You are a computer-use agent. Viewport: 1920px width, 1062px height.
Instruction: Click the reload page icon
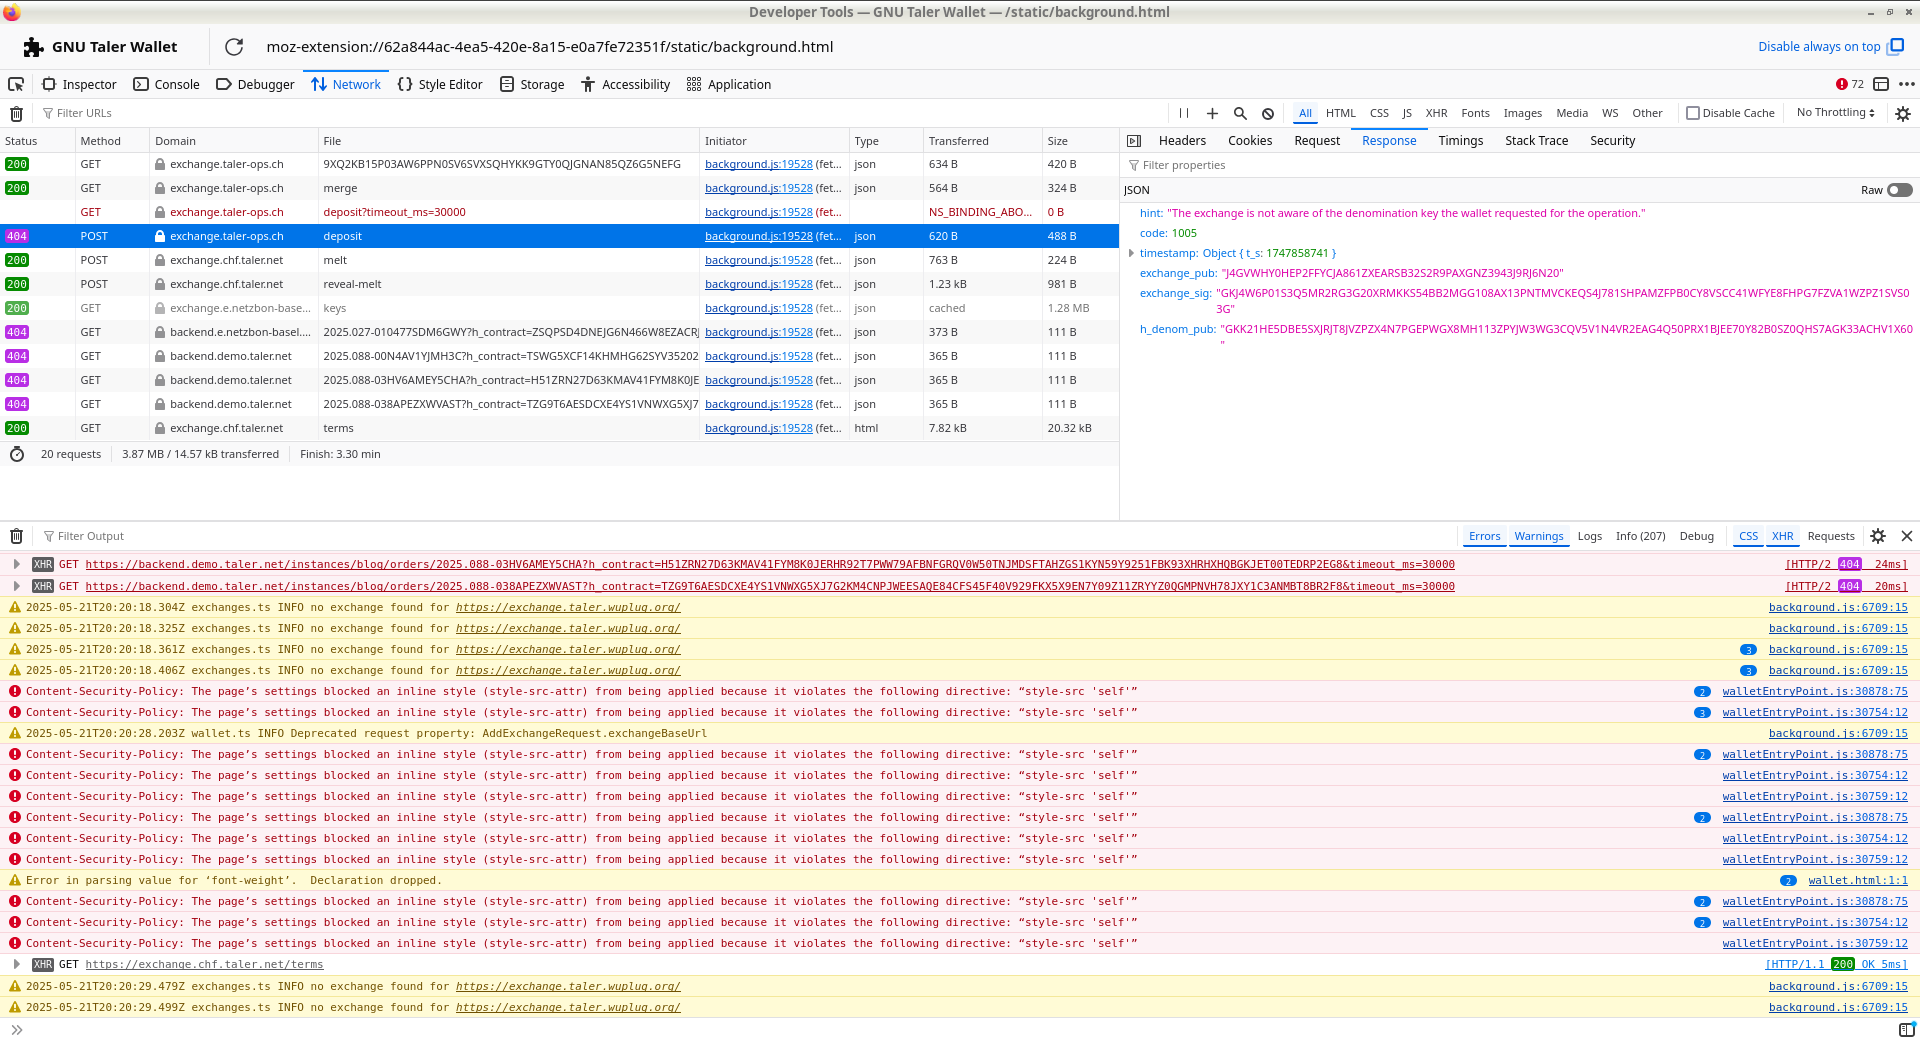click(x=234, y=47)
